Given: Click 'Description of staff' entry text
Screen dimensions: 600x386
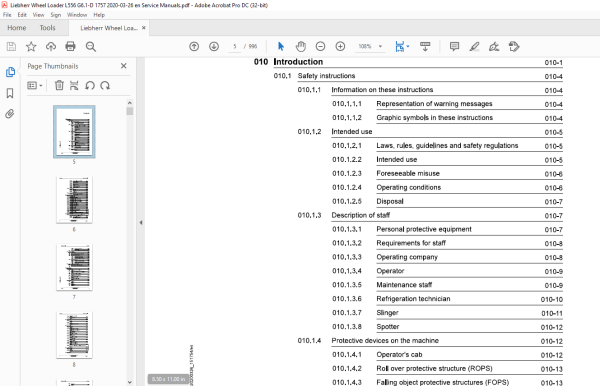Looking at the screenshot, I should [360, 215].
